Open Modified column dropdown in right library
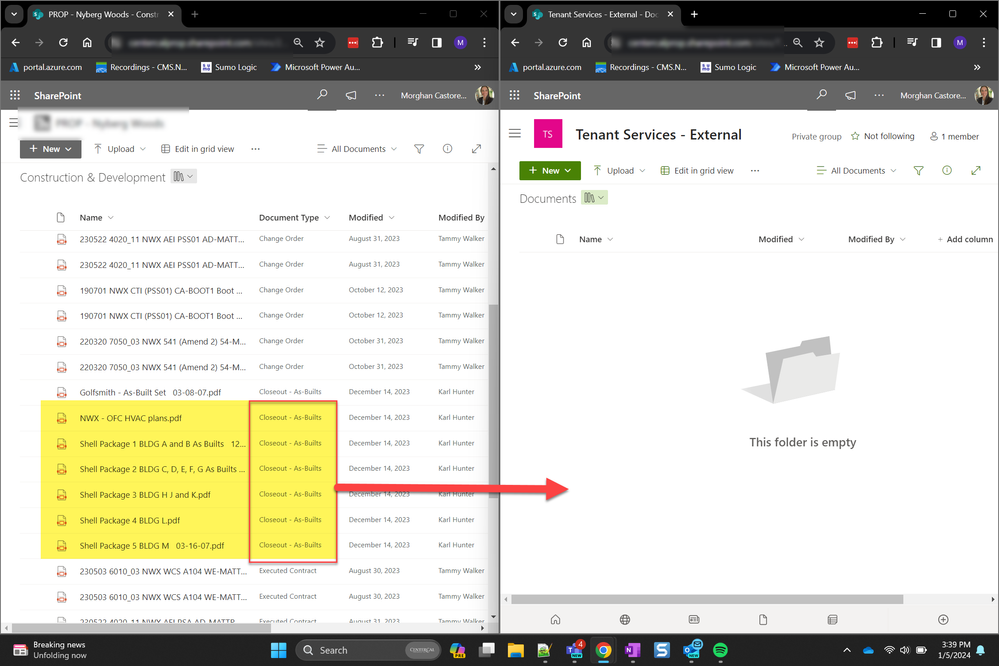This screenshot has width=999, height=666. 781,239
